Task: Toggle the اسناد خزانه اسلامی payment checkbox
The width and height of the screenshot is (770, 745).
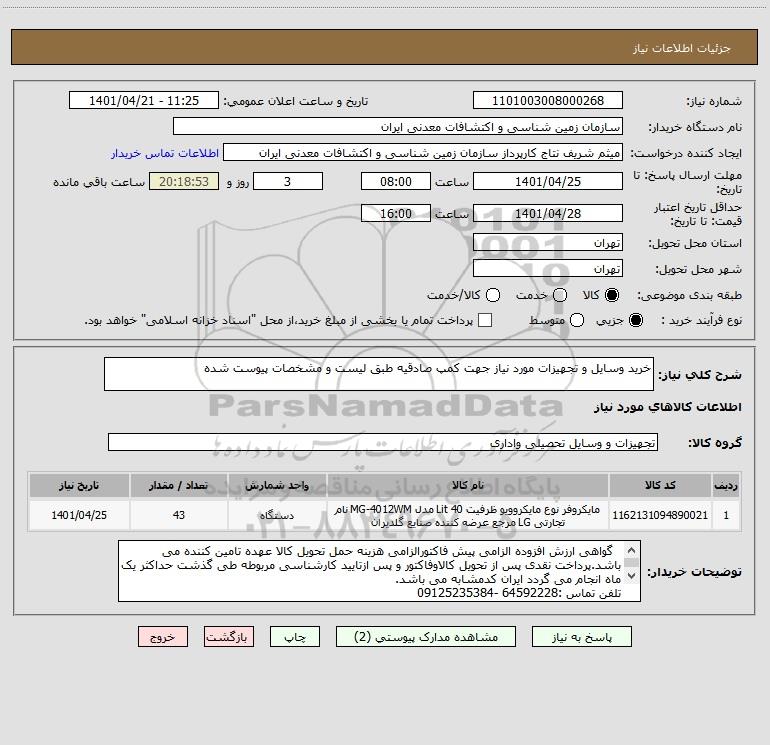Action: [x=485, y=320]
